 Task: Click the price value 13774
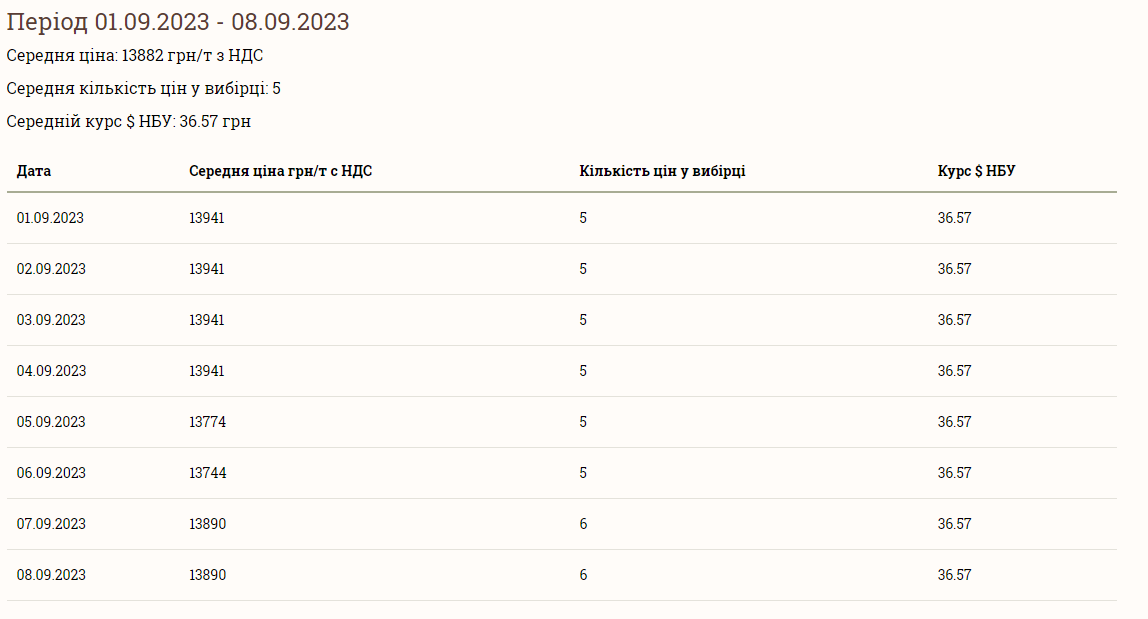pyautogui.click(x=207, y=422)
